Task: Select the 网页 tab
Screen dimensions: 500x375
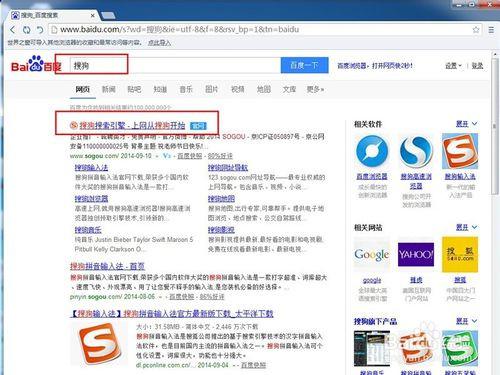Action: point(82,89)
